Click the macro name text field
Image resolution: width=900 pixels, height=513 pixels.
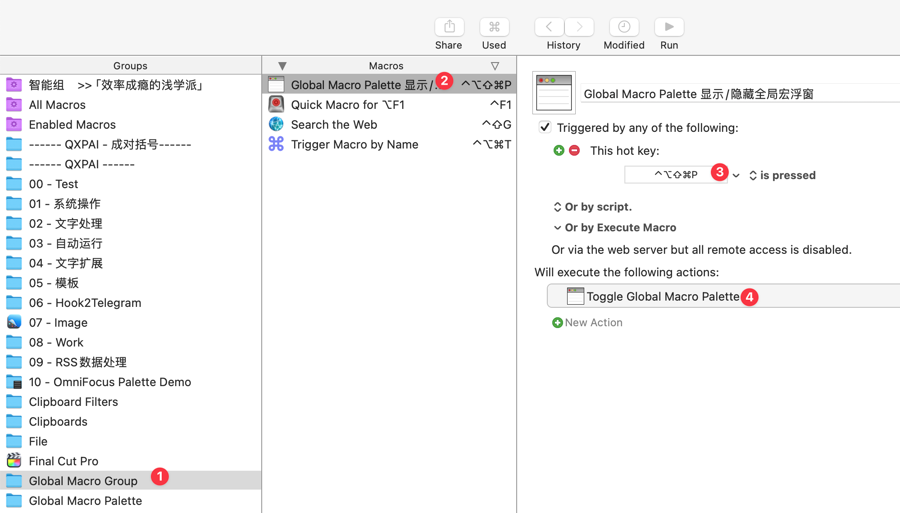[738, 94]
